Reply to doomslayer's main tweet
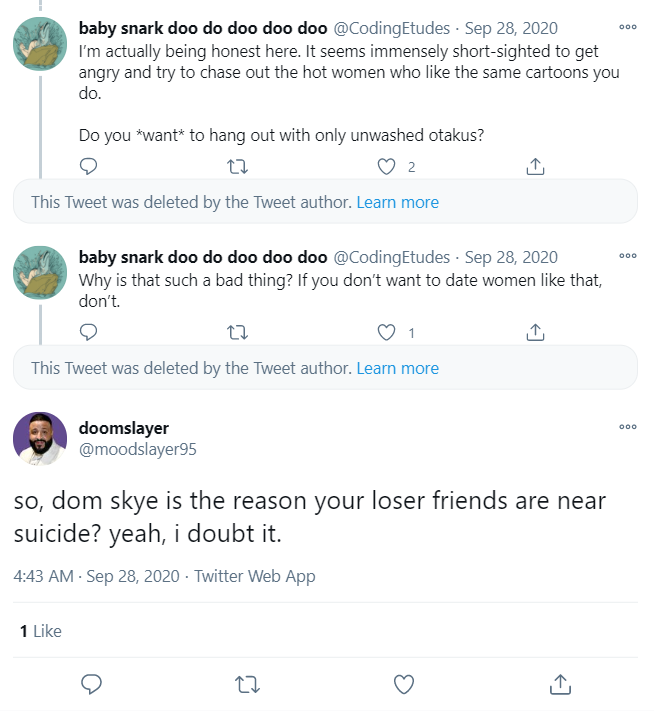 tap(91, 684)
